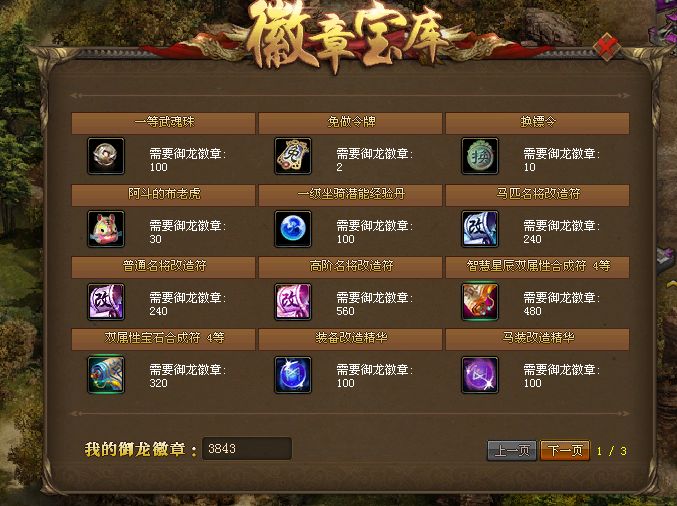This screenshot has width=677, height=506.
Task: Click the purple 马装改造精华 essence icon
Action: pos(480,374)
